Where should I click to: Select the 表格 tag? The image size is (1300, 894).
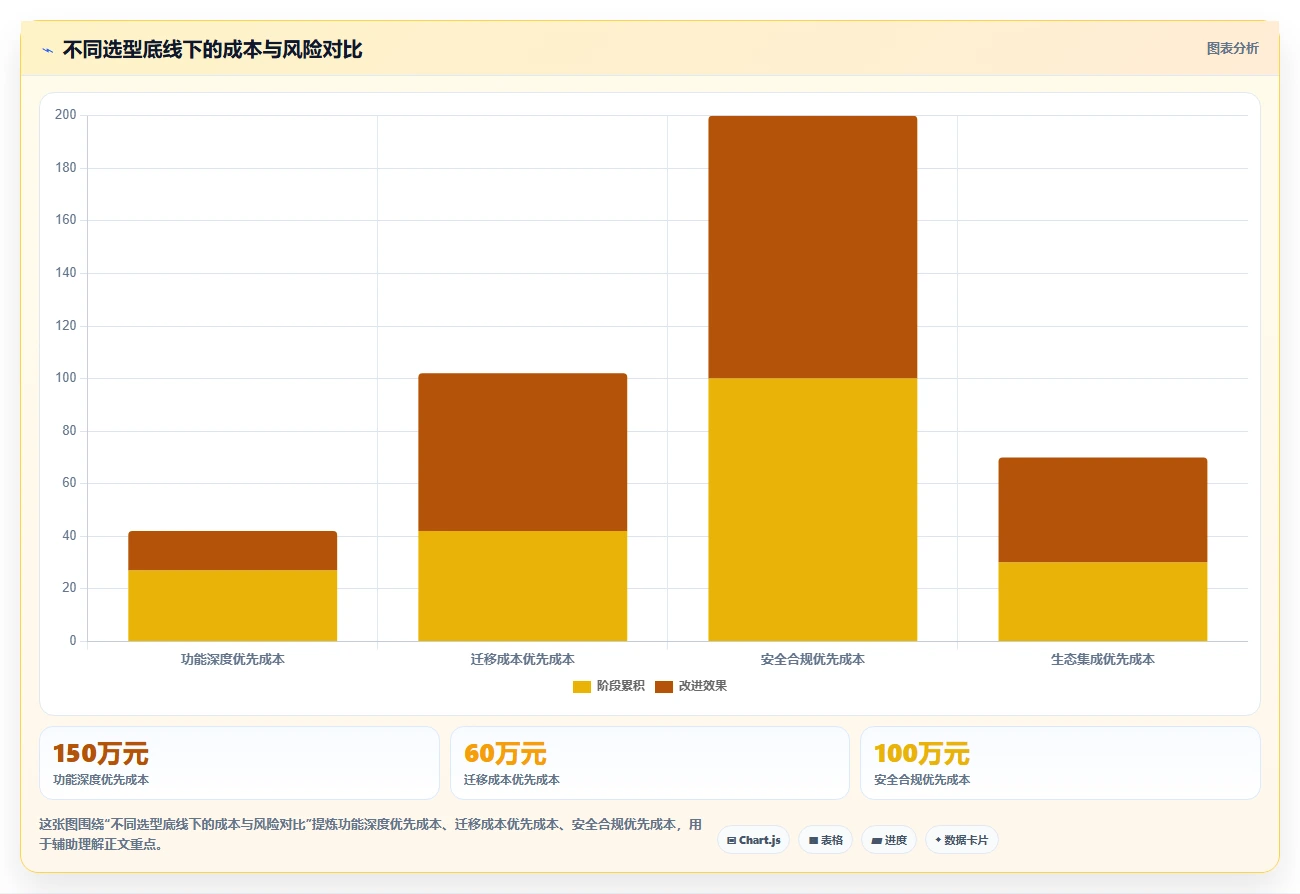coord(825,840)
